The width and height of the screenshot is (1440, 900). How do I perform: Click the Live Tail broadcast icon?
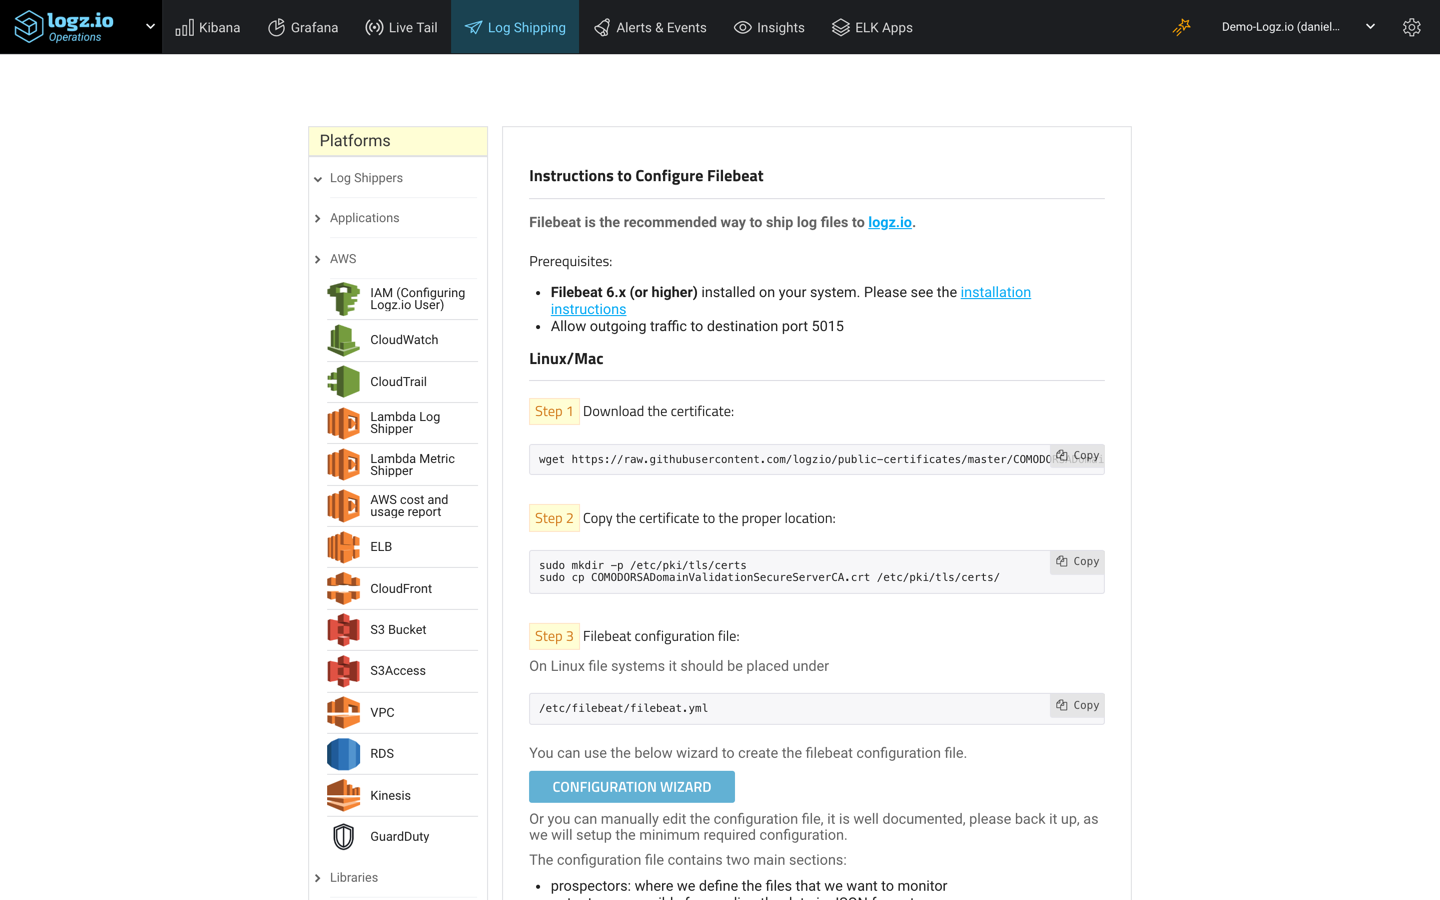(x=374, y=27)
